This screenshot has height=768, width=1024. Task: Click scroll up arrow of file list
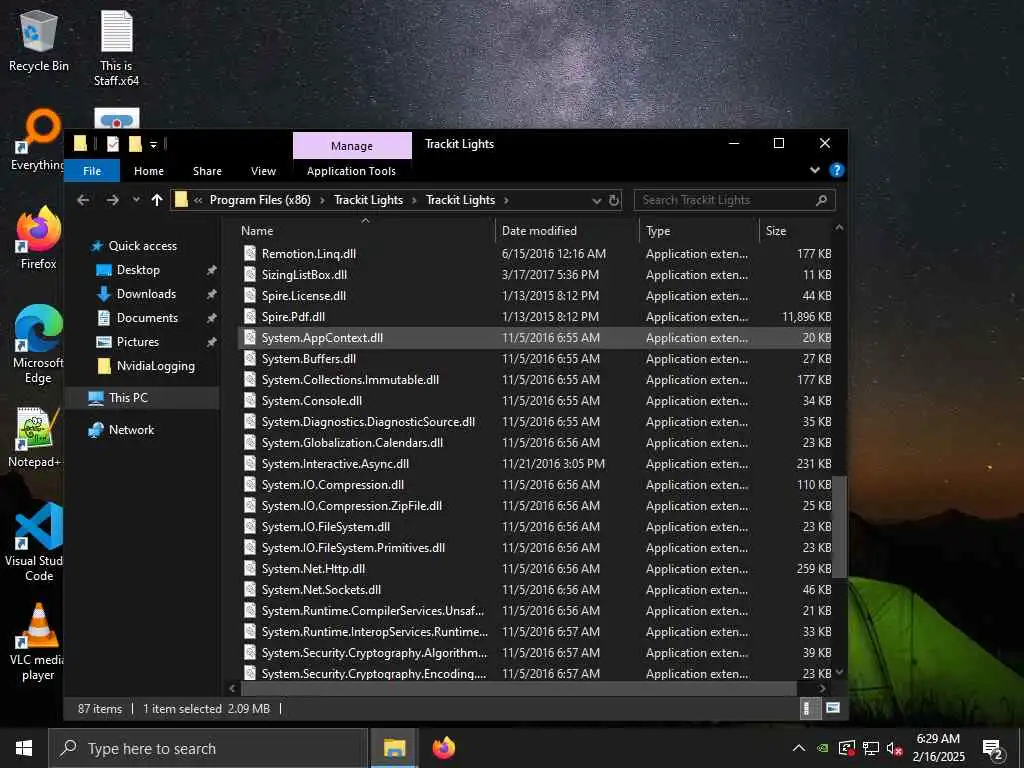[x=839, y=228]
